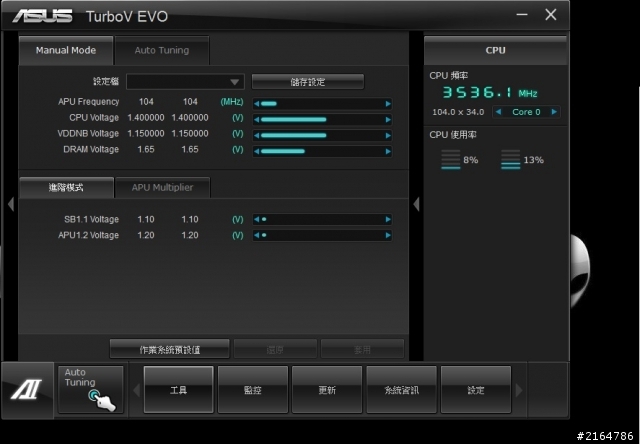Decrease APU1.2 Voltage with left arrow
The image size is (640, 444).
point(256,235)
